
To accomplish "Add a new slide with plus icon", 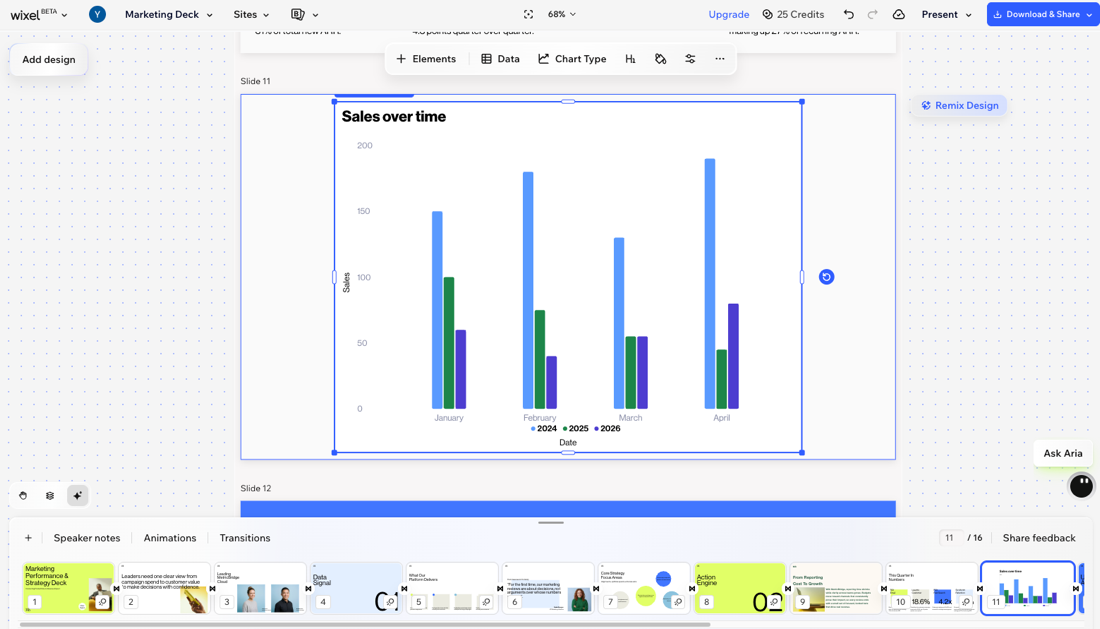I will point(28,538).
